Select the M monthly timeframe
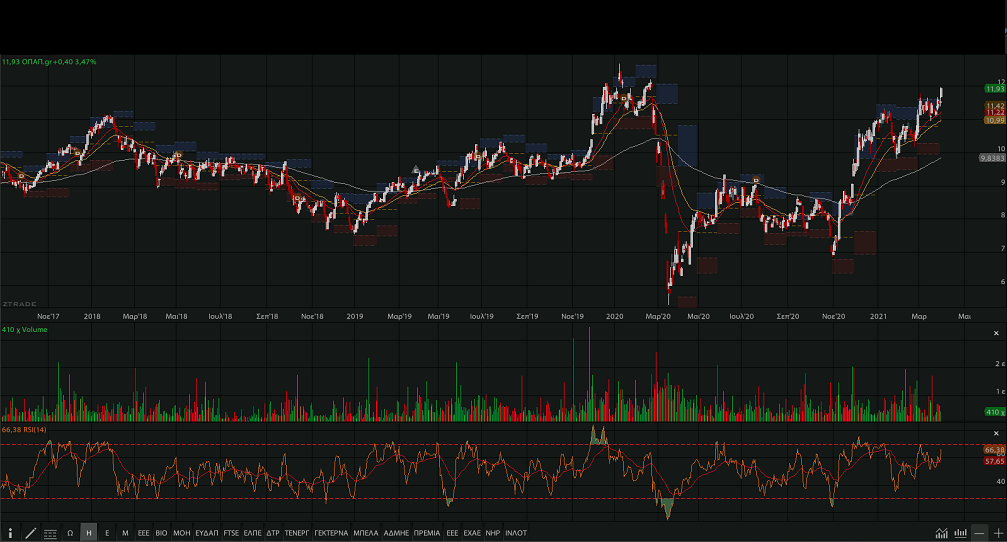This screenshot has width=1007, height=542. [125, 533]
